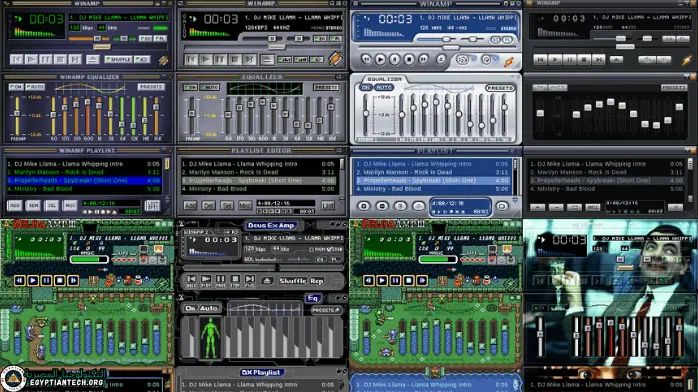Toggle repeat in the green-display classic Winamp
Screen dimensions: 698x392
(x=142, y=59)
